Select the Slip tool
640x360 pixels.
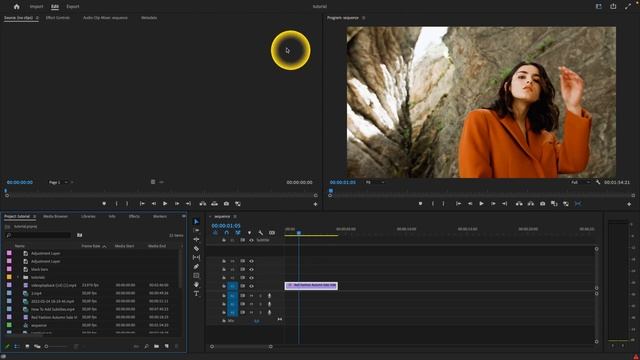pos(196,258)
